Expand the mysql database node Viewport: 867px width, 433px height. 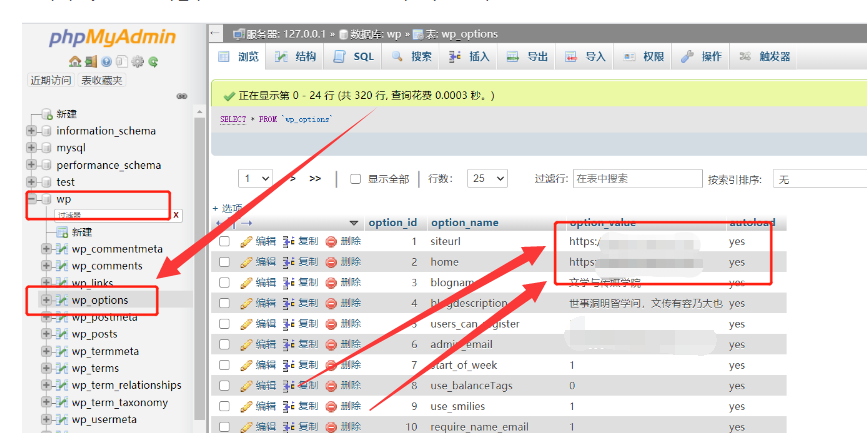(x=32, y=148)
